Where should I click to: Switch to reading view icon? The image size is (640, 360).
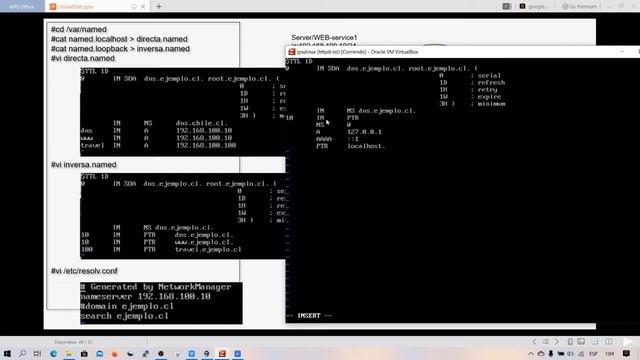point(609,342)
